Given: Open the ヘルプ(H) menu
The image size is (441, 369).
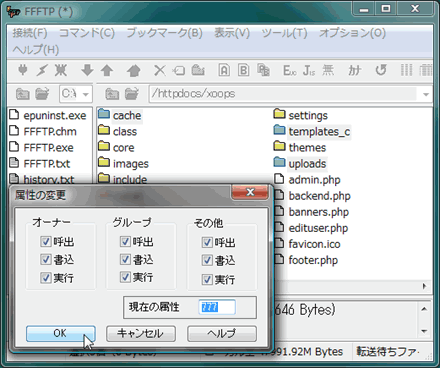Looking at the screenshot, I should 36,50.
